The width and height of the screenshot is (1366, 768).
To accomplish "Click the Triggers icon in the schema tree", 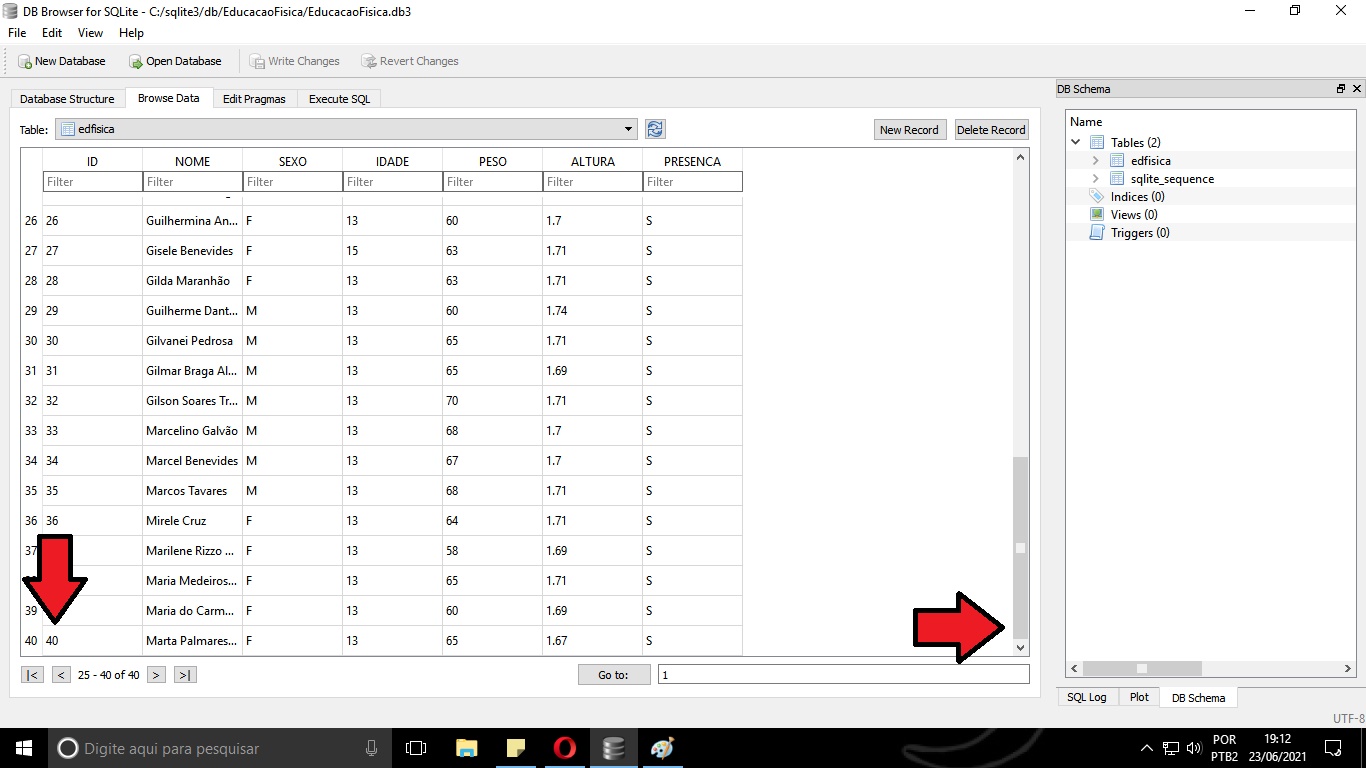I will tap(1096, 232).
